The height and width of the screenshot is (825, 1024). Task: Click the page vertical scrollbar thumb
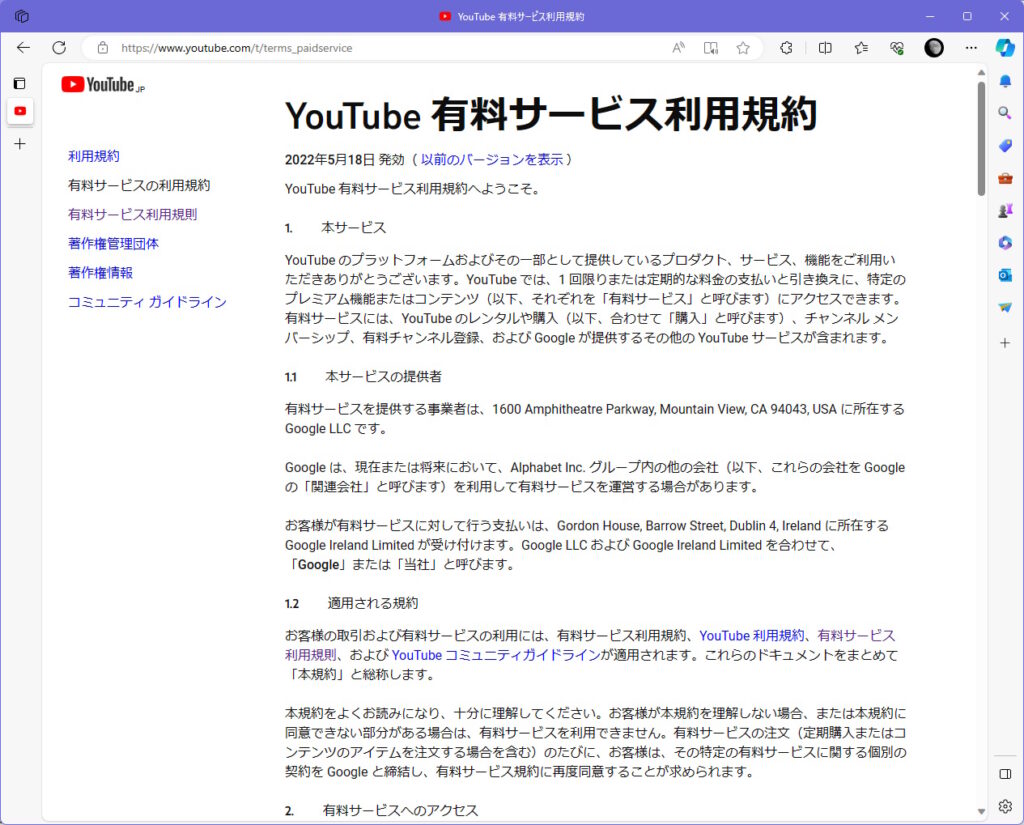981,138
